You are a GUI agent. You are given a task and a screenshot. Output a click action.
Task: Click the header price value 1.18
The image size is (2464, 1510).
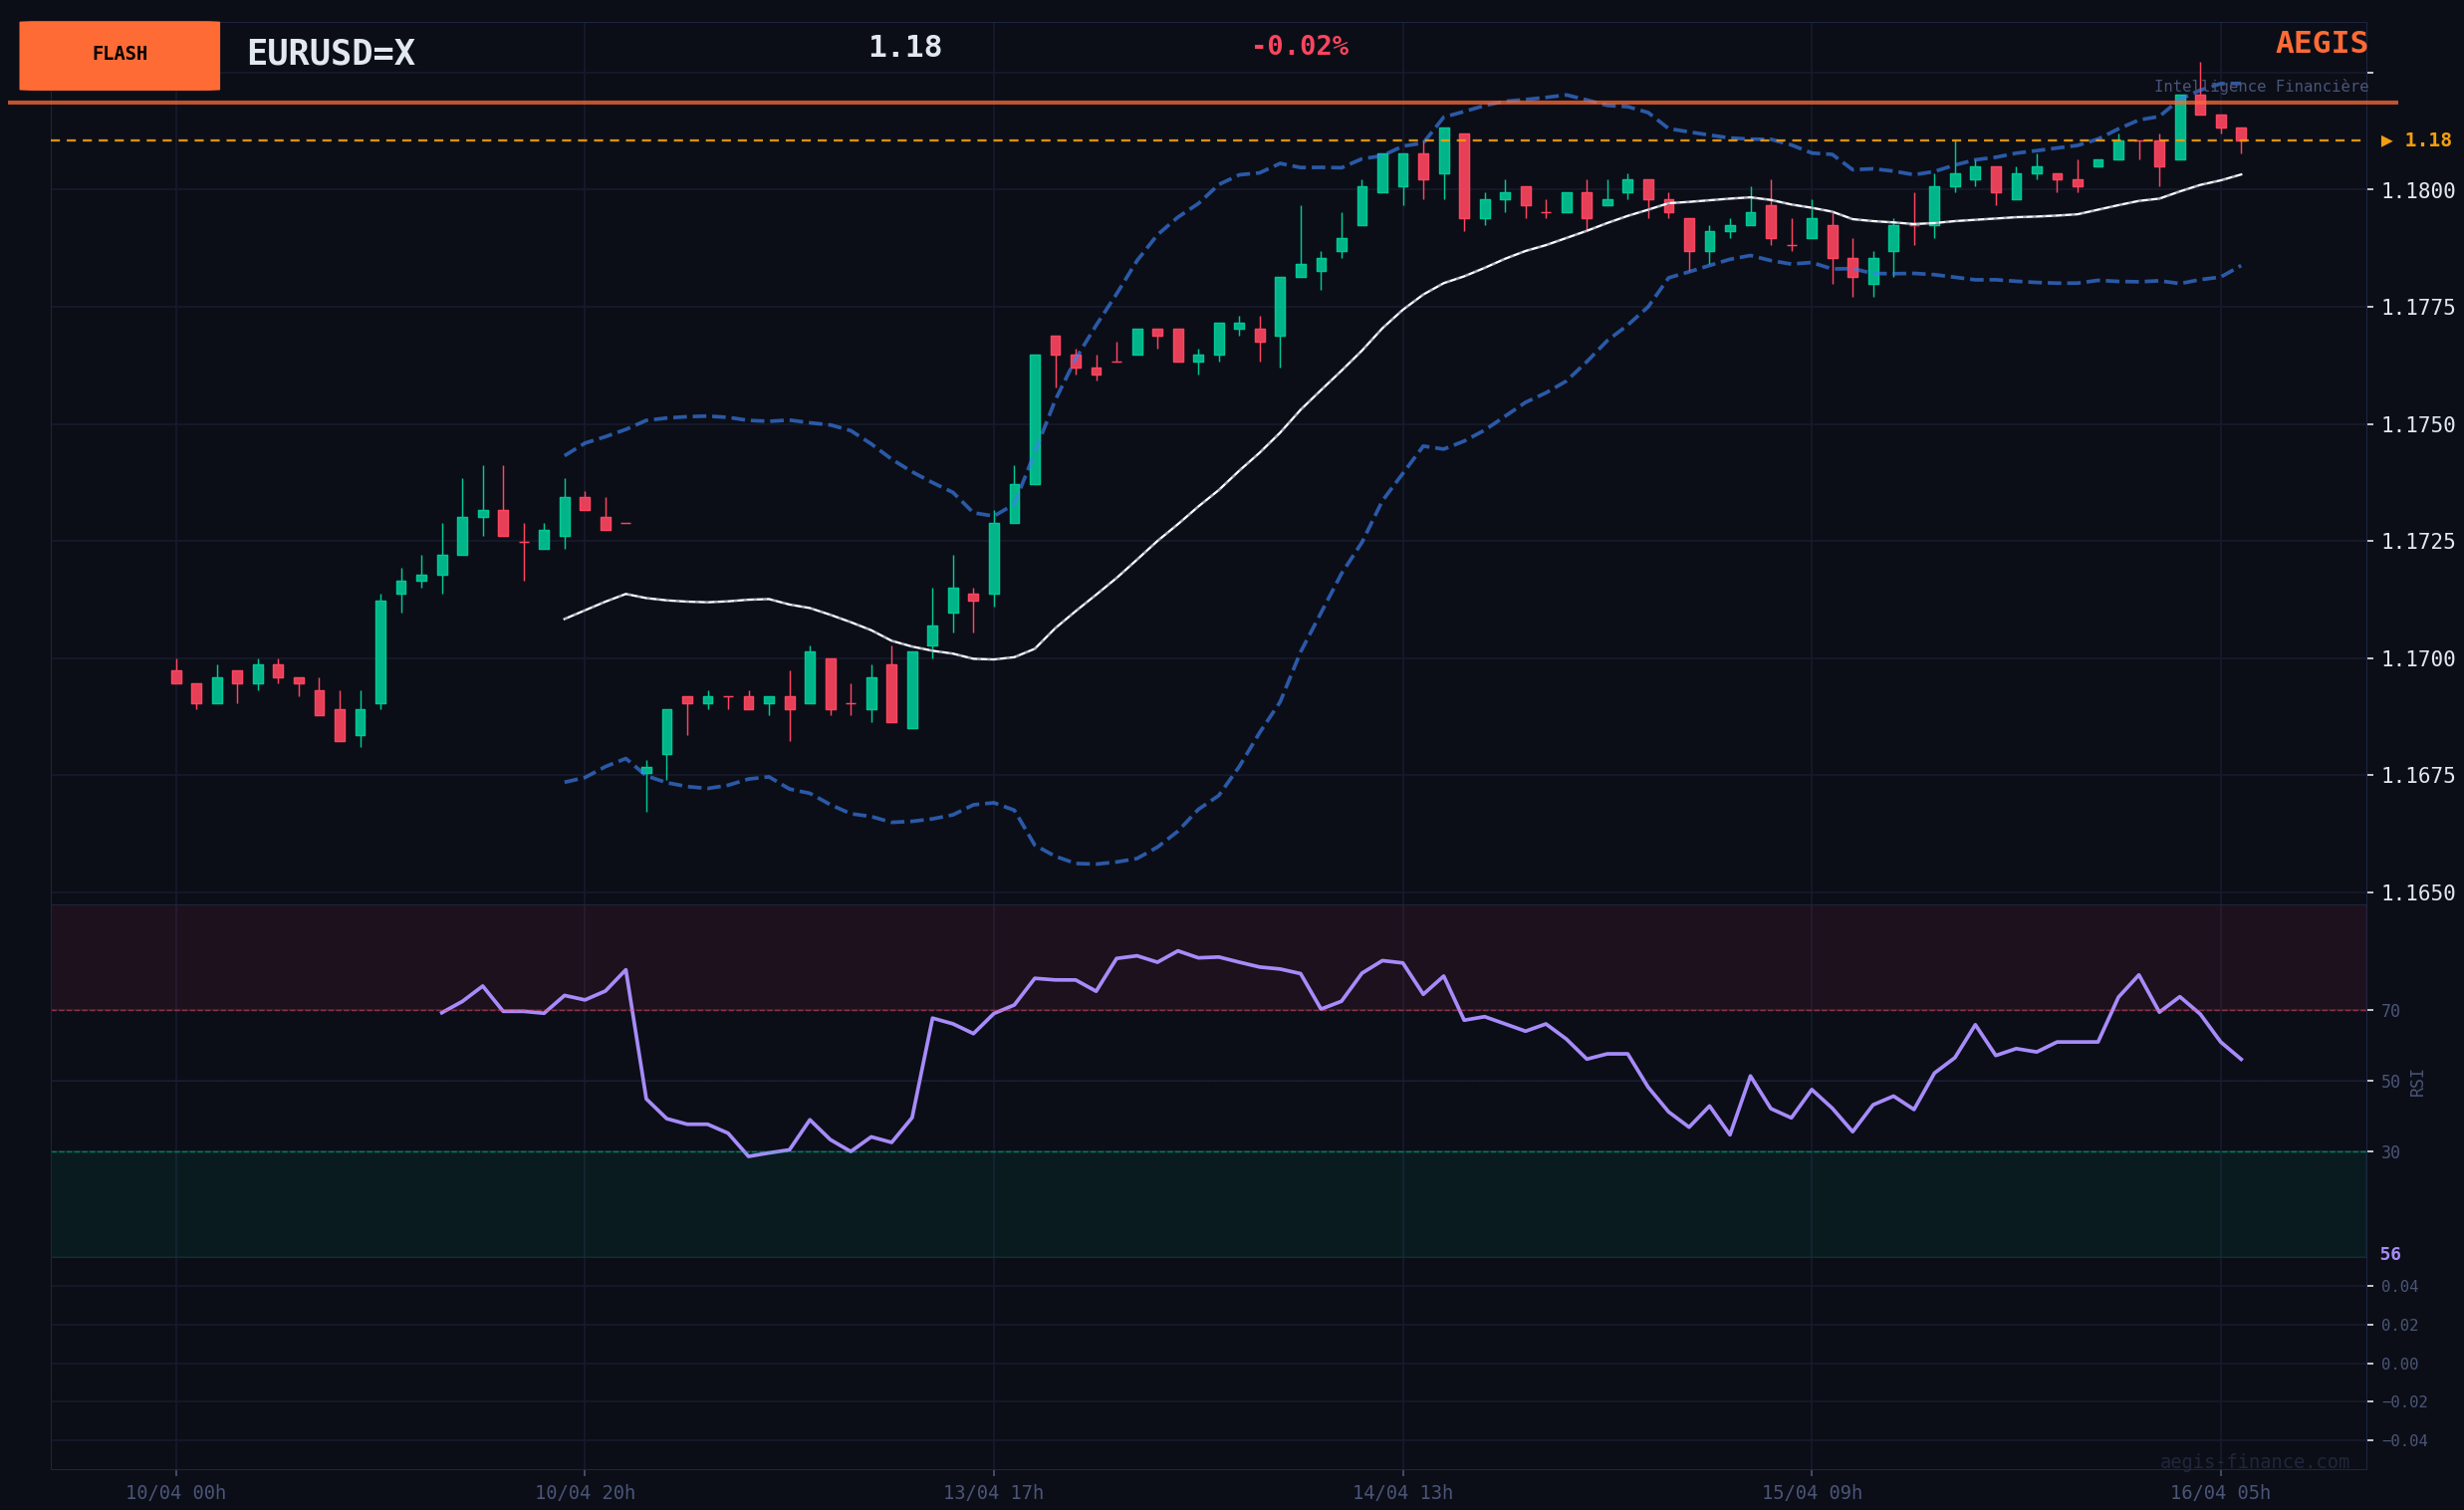pos(904,47)
